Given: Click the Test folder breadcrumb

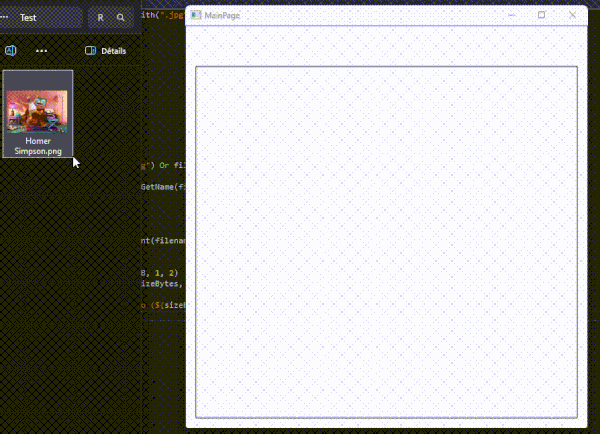Looking at the screenshot, I should 28,18.
